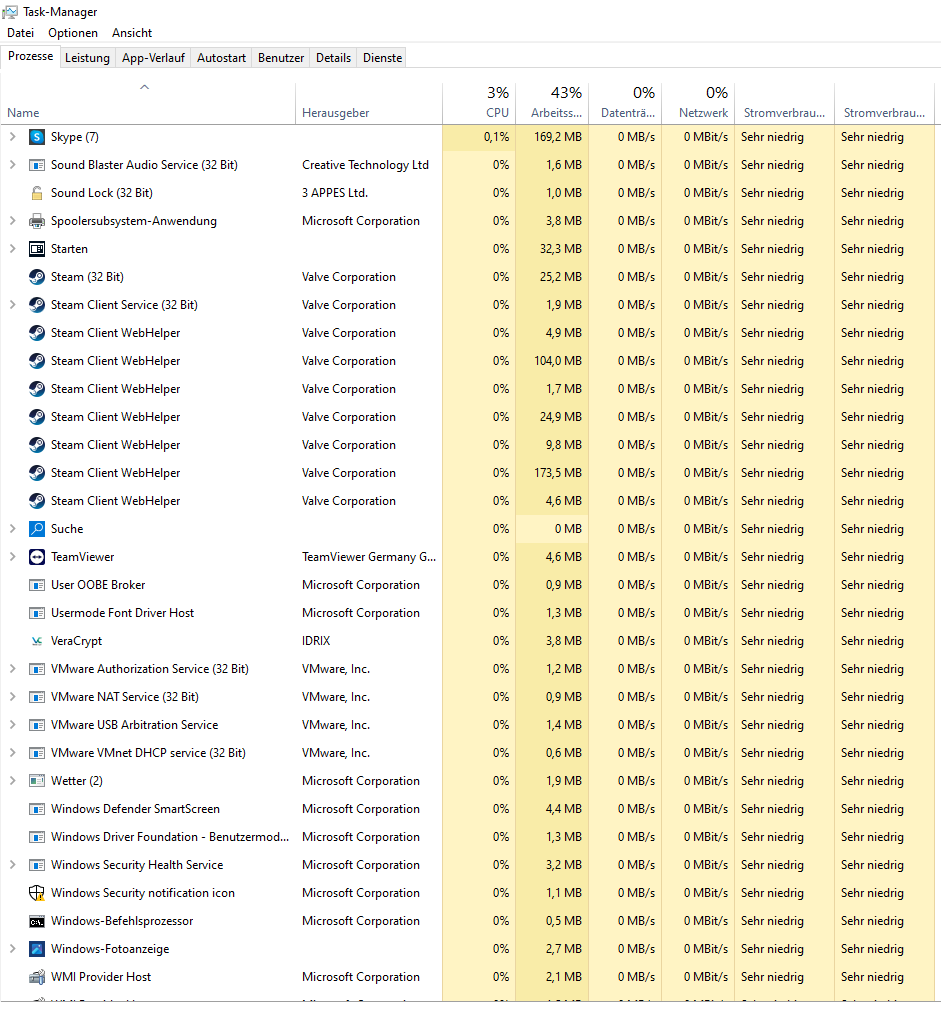Viewport: 941px width, 1012px height.
Task: Click the Wetter process icon
Action: point(37,781)
